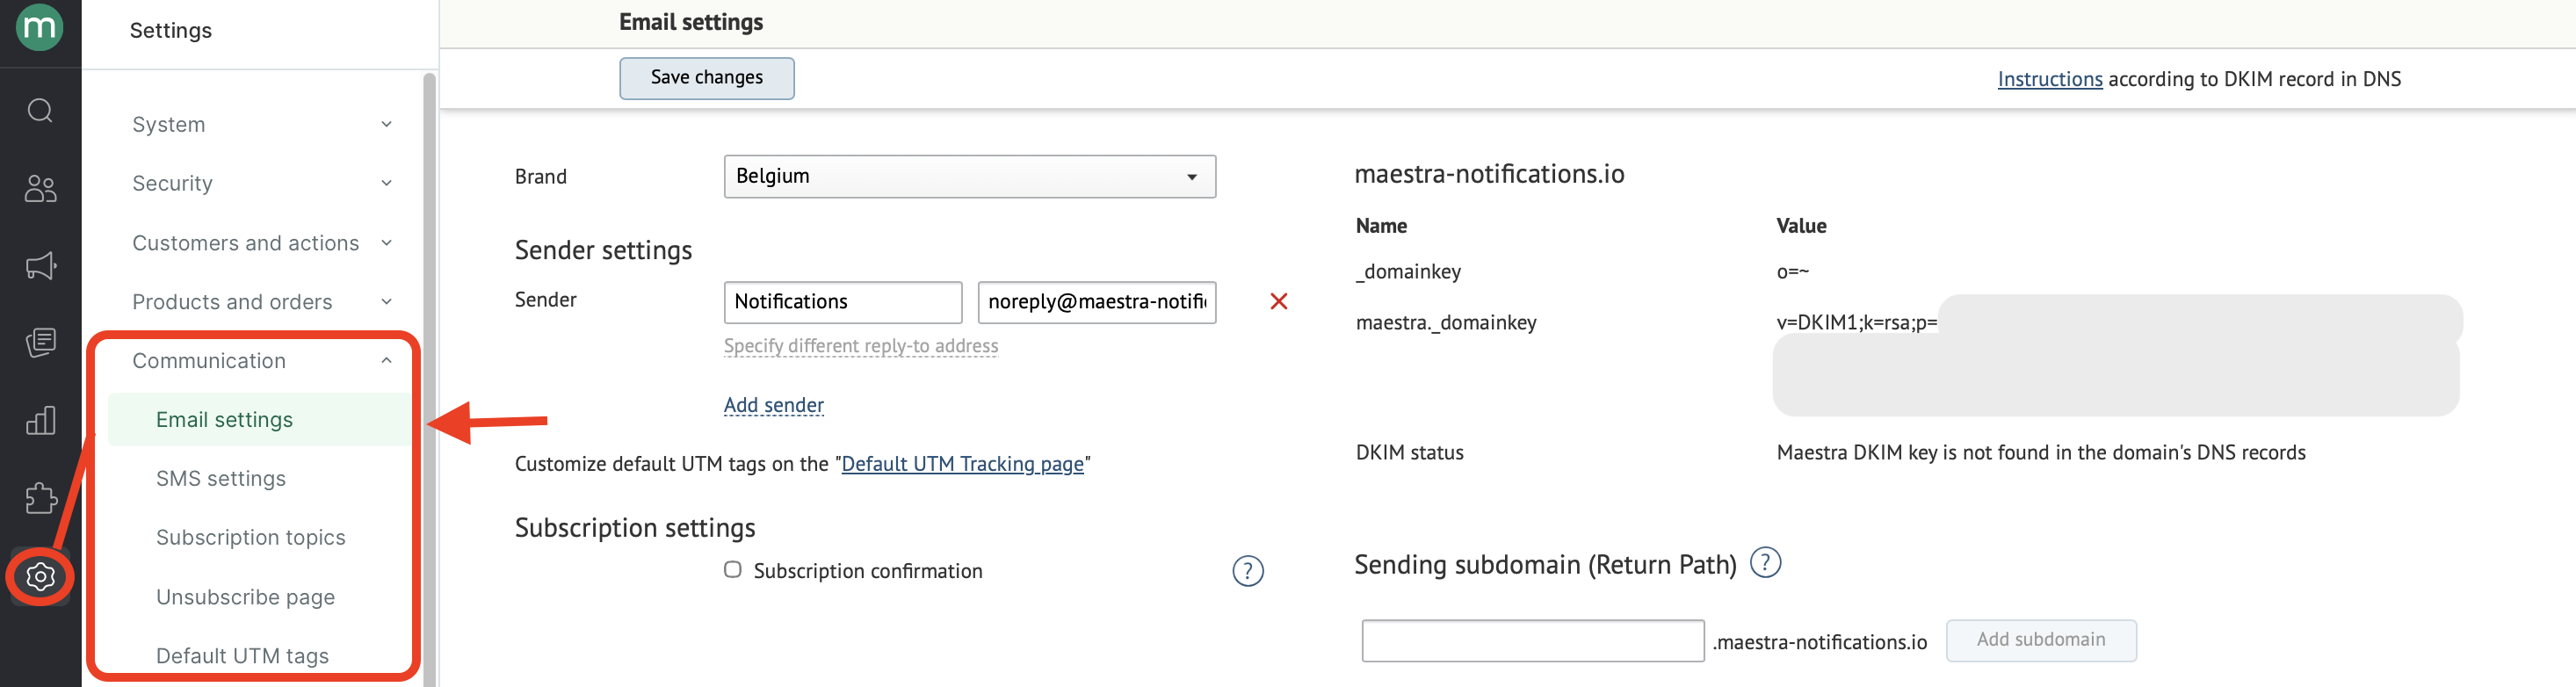
Task: Click Specify different reply-to address link
Action: 860,346
